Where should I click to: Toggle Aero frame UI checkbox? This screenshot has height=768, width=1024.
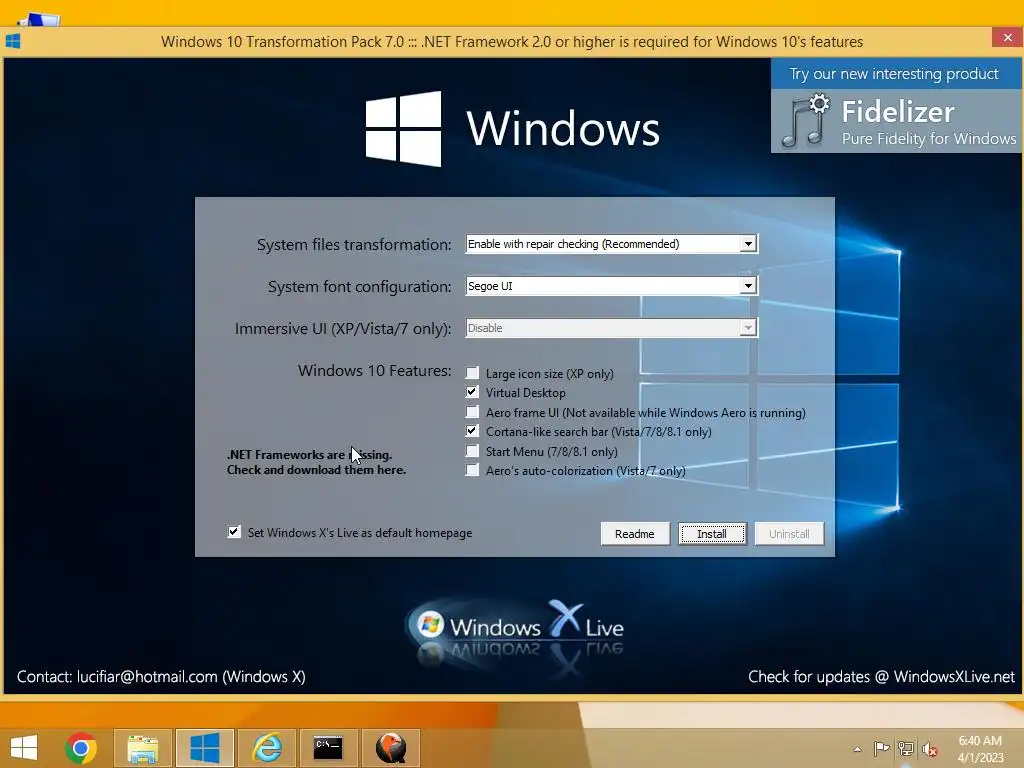point(472,411)
